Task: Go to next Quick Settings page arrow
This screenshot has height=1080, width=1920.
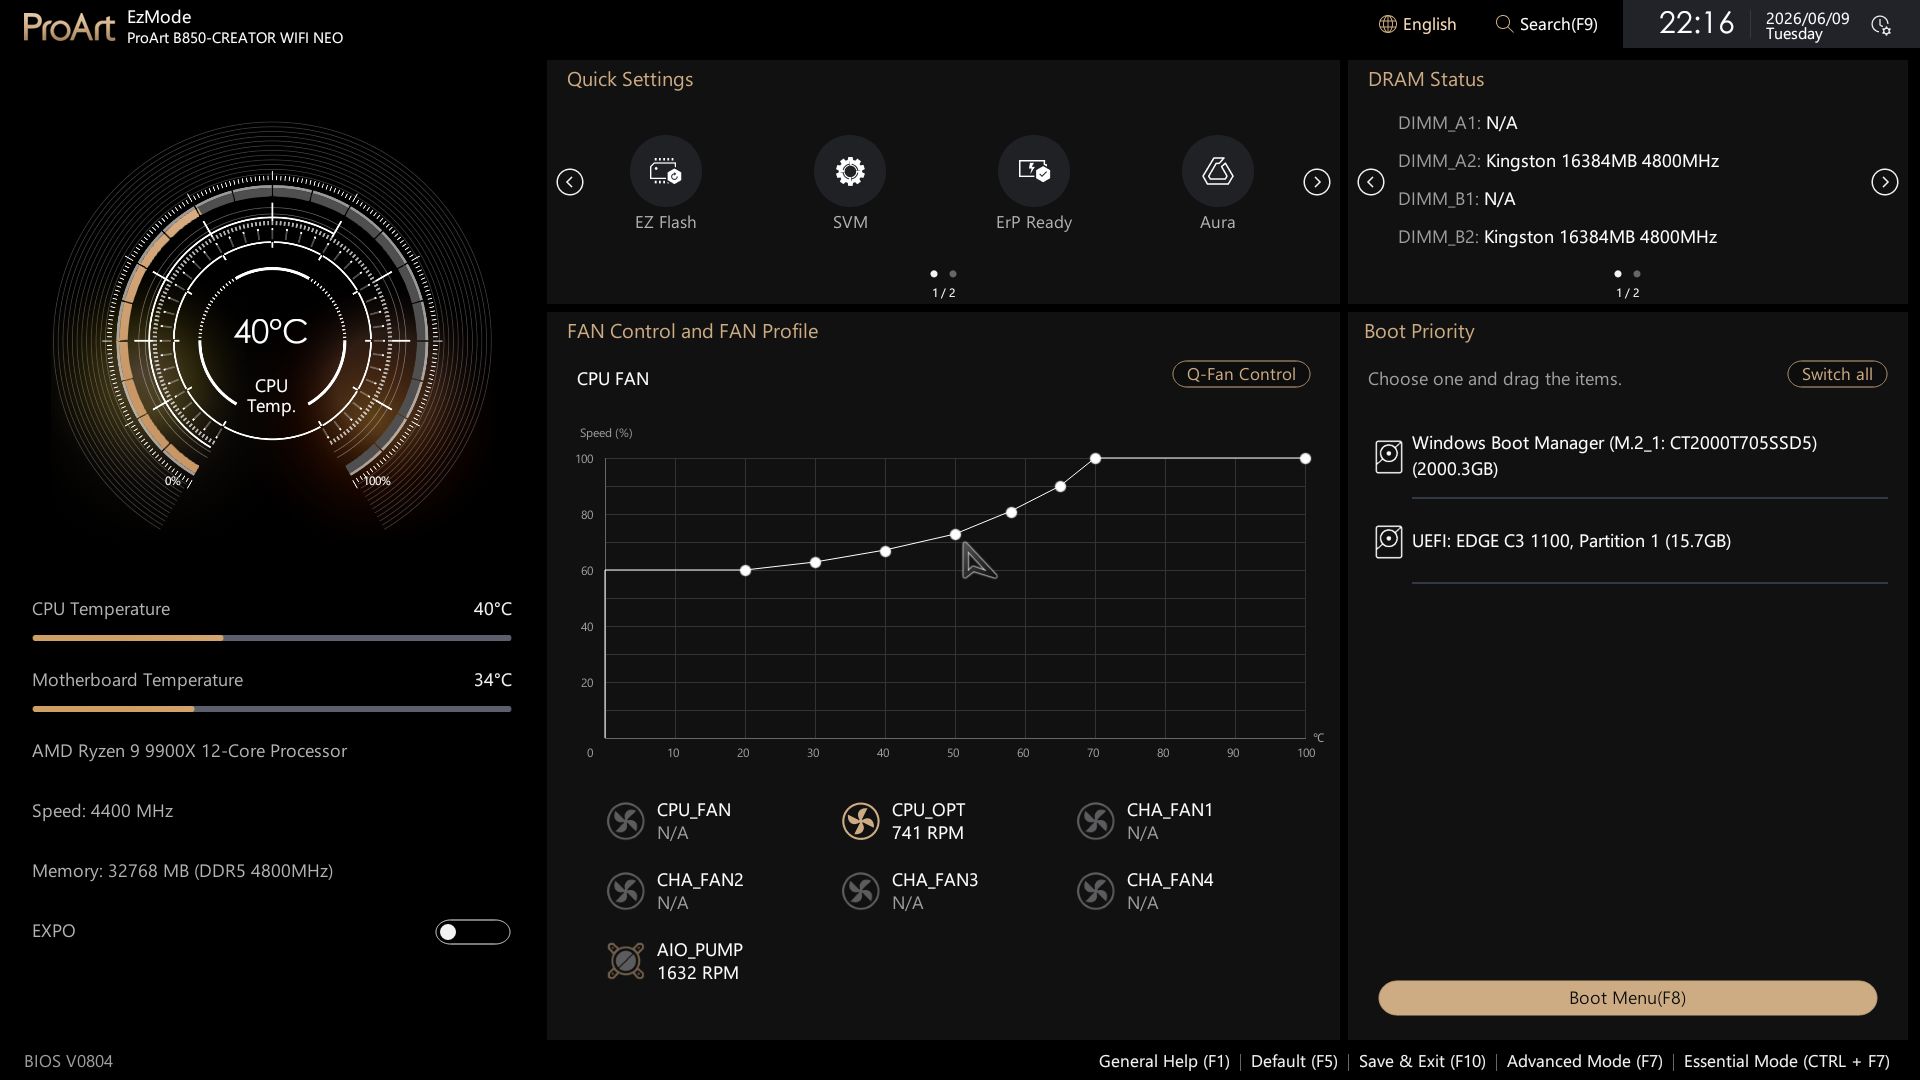Action: click(x=1317, y=182)
